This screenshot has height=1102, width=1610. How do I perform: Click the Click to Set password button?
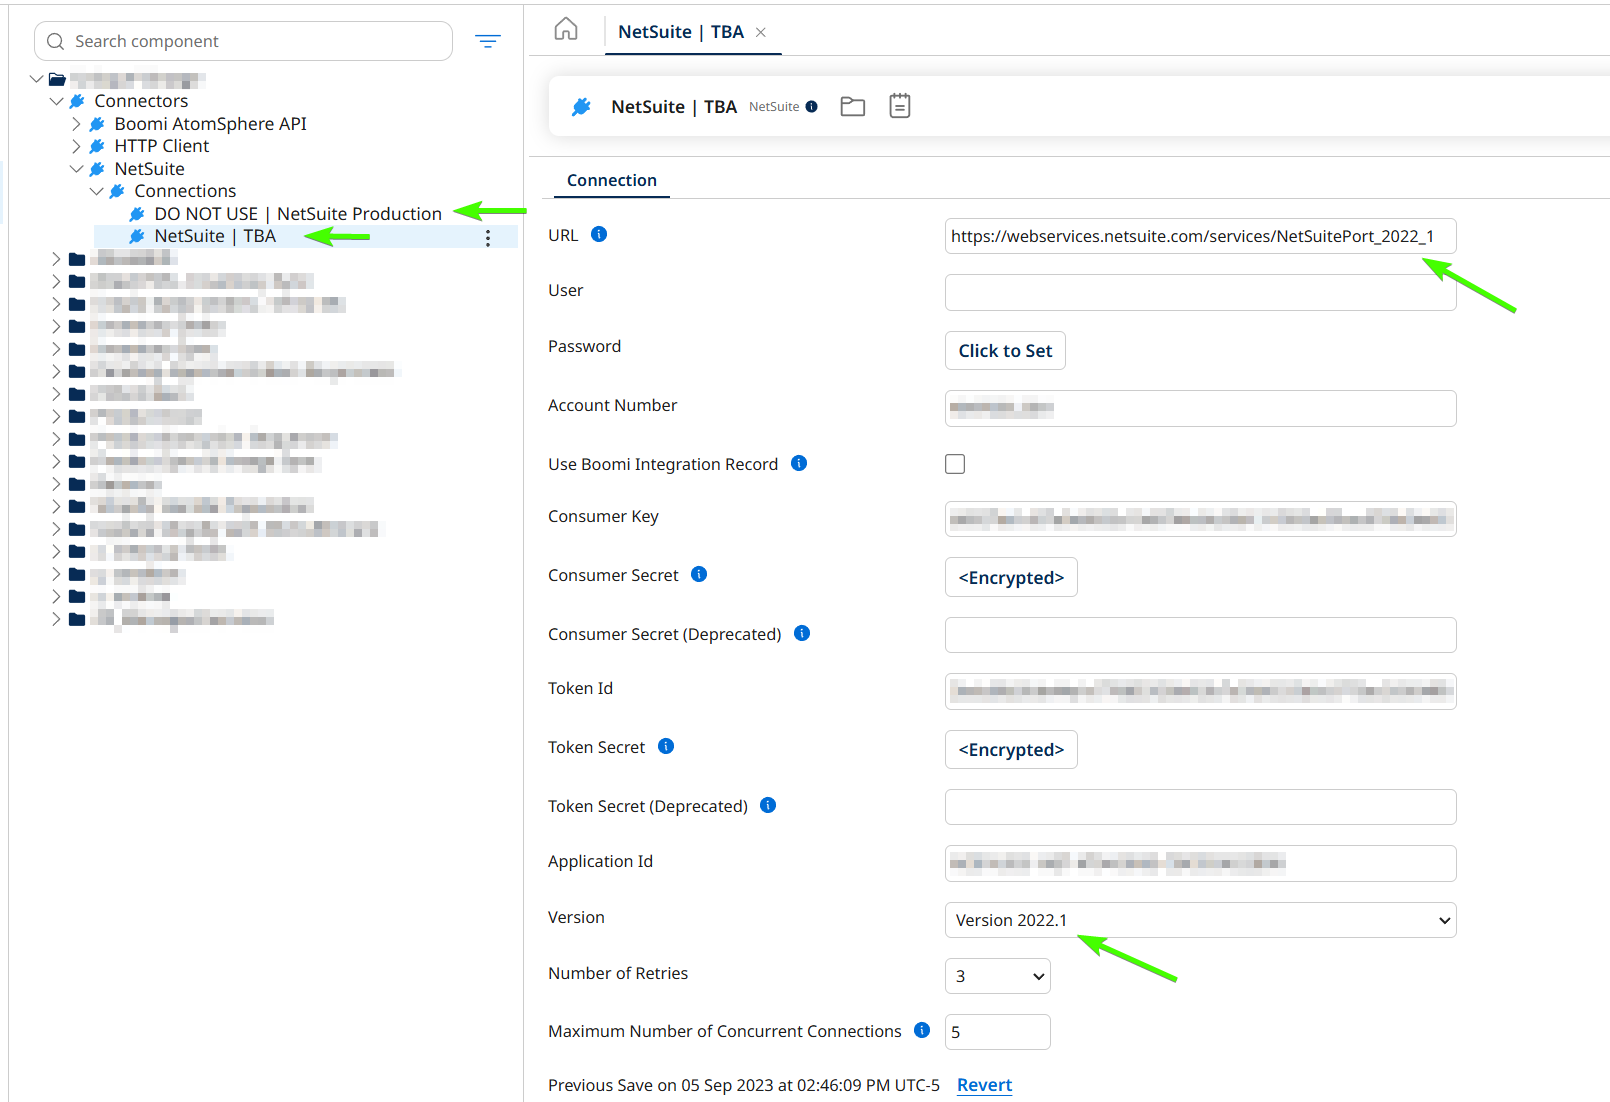pyautogui.click(x=1004, y=351)
